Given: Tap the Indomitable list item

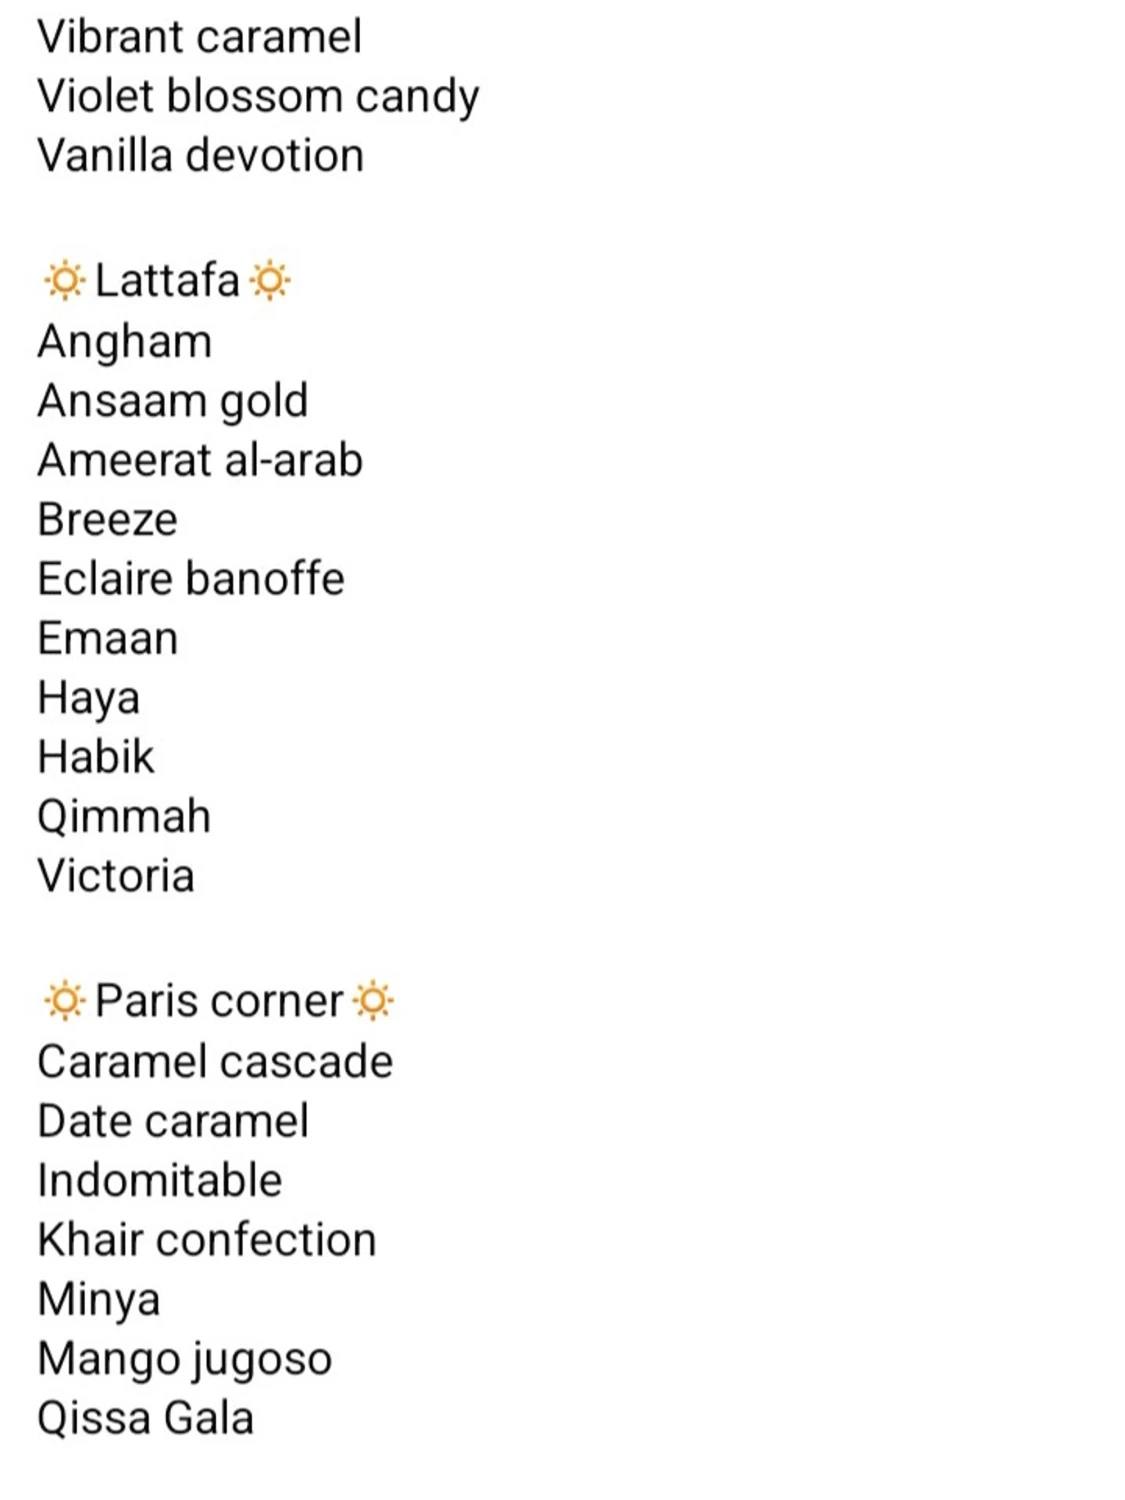Looking at the screenshot, I should 159,1181.
